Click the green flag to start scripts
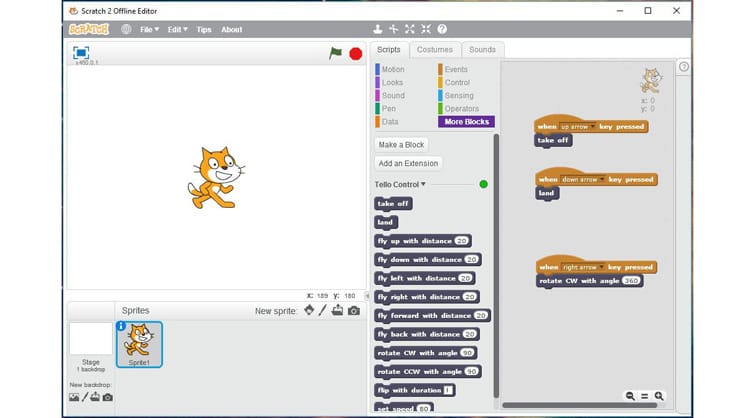Screen dimensions: 755x418 (x=335, y=53)
